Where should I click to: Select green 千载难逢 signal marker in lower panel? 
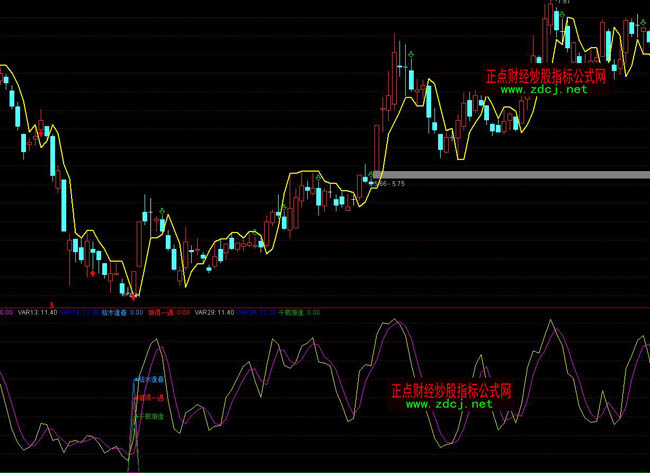pos(150,414)
